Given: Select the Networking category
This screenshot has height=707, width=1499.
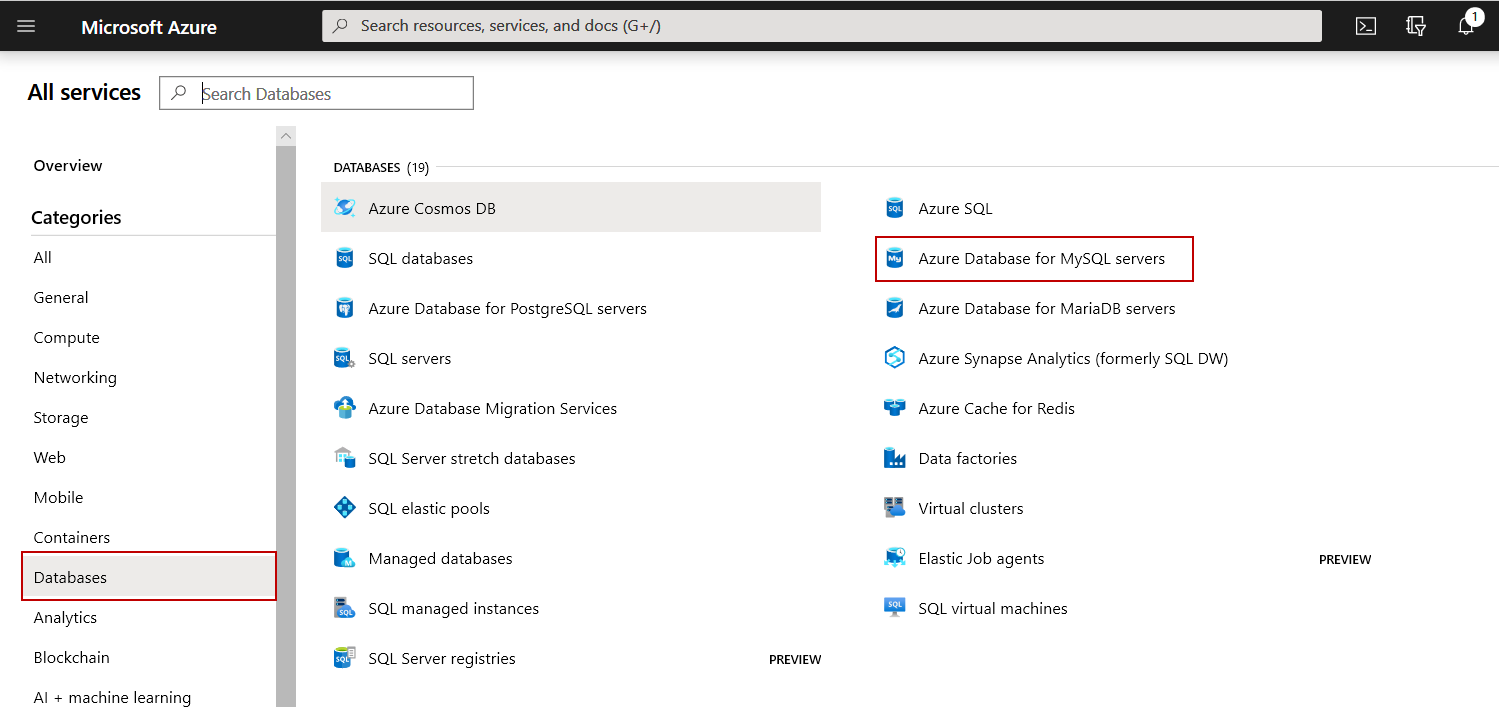Looking at the screenshot, I should coord(75,377).
